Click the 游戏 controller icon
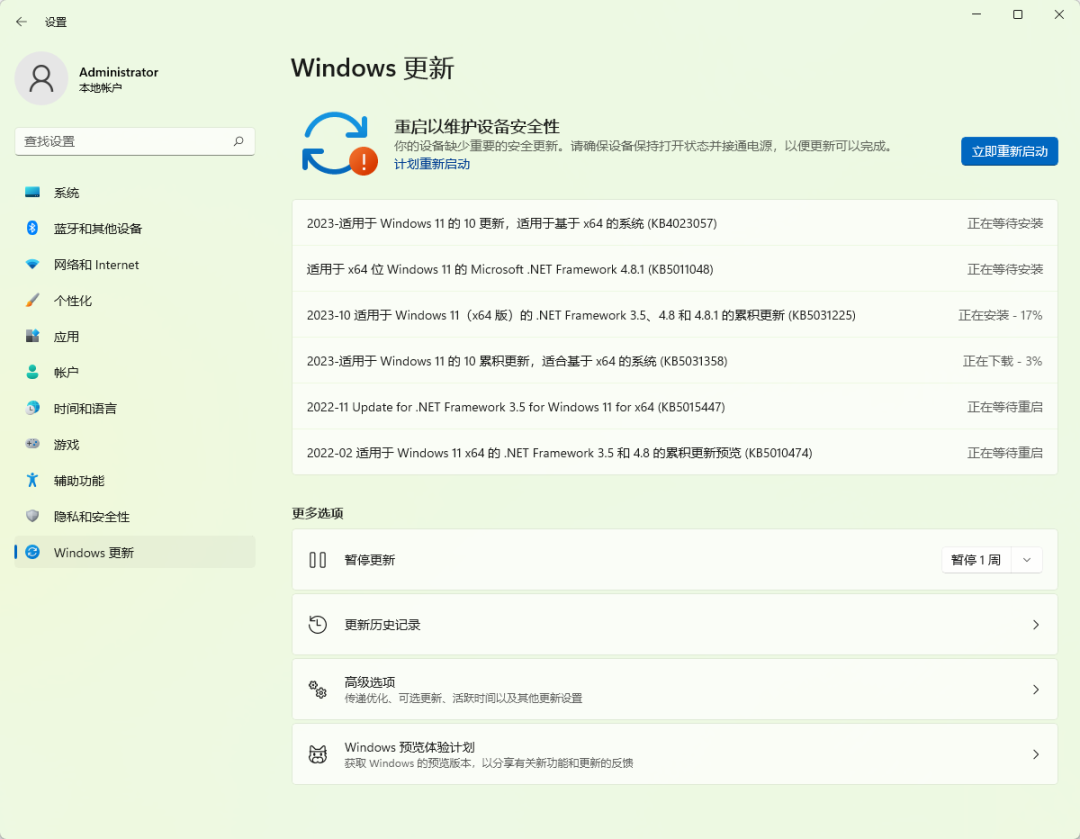 coord(32,444)
